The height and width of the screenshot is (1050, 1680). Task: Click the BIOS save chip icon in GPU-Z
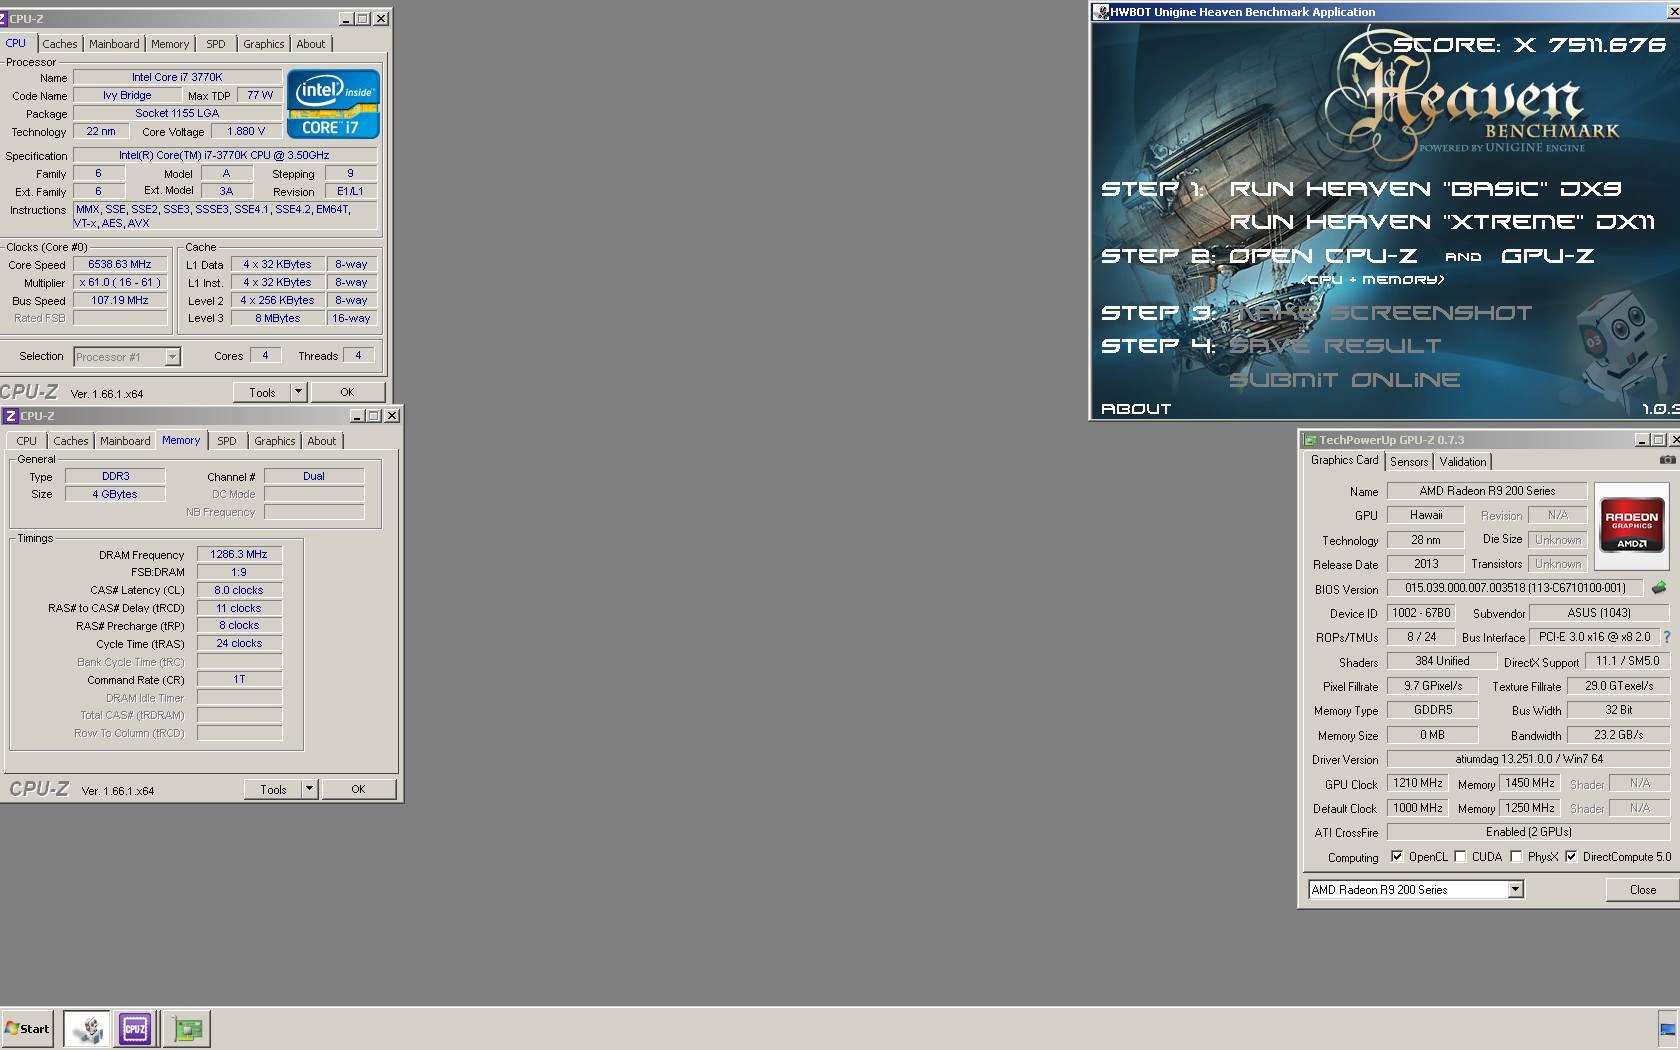[x=1658, y=588]
